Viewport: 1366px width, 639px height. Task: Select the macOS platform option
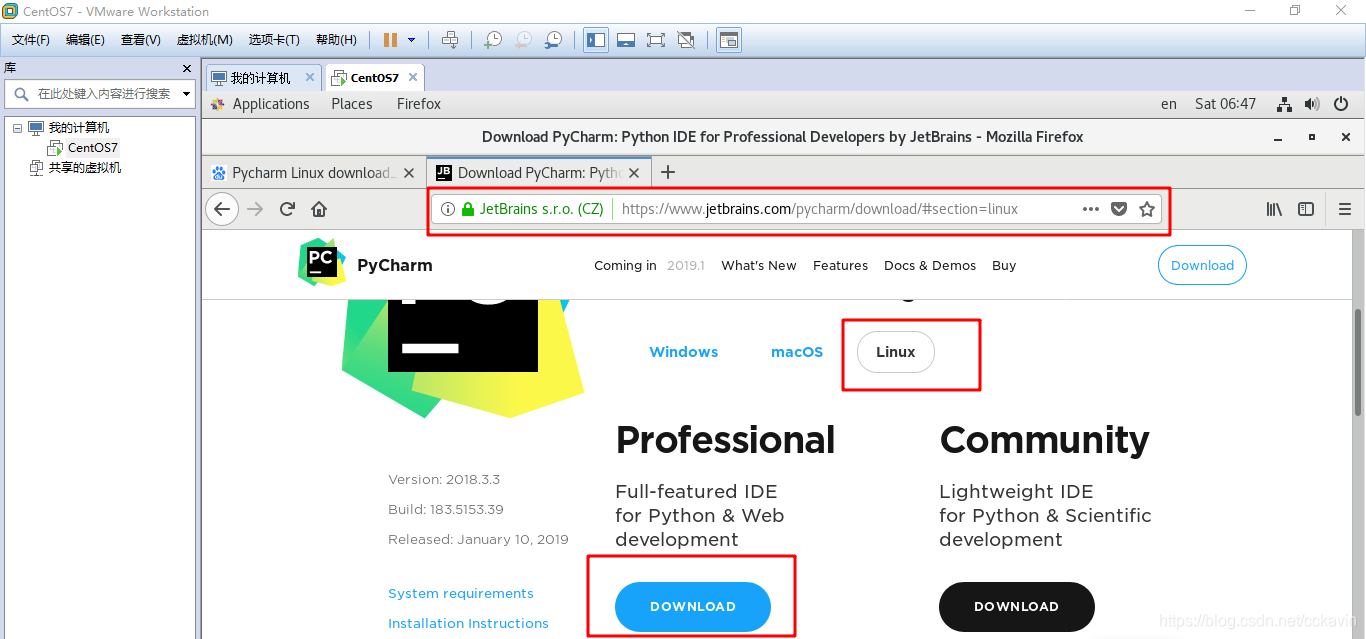(x=797, y=352)
